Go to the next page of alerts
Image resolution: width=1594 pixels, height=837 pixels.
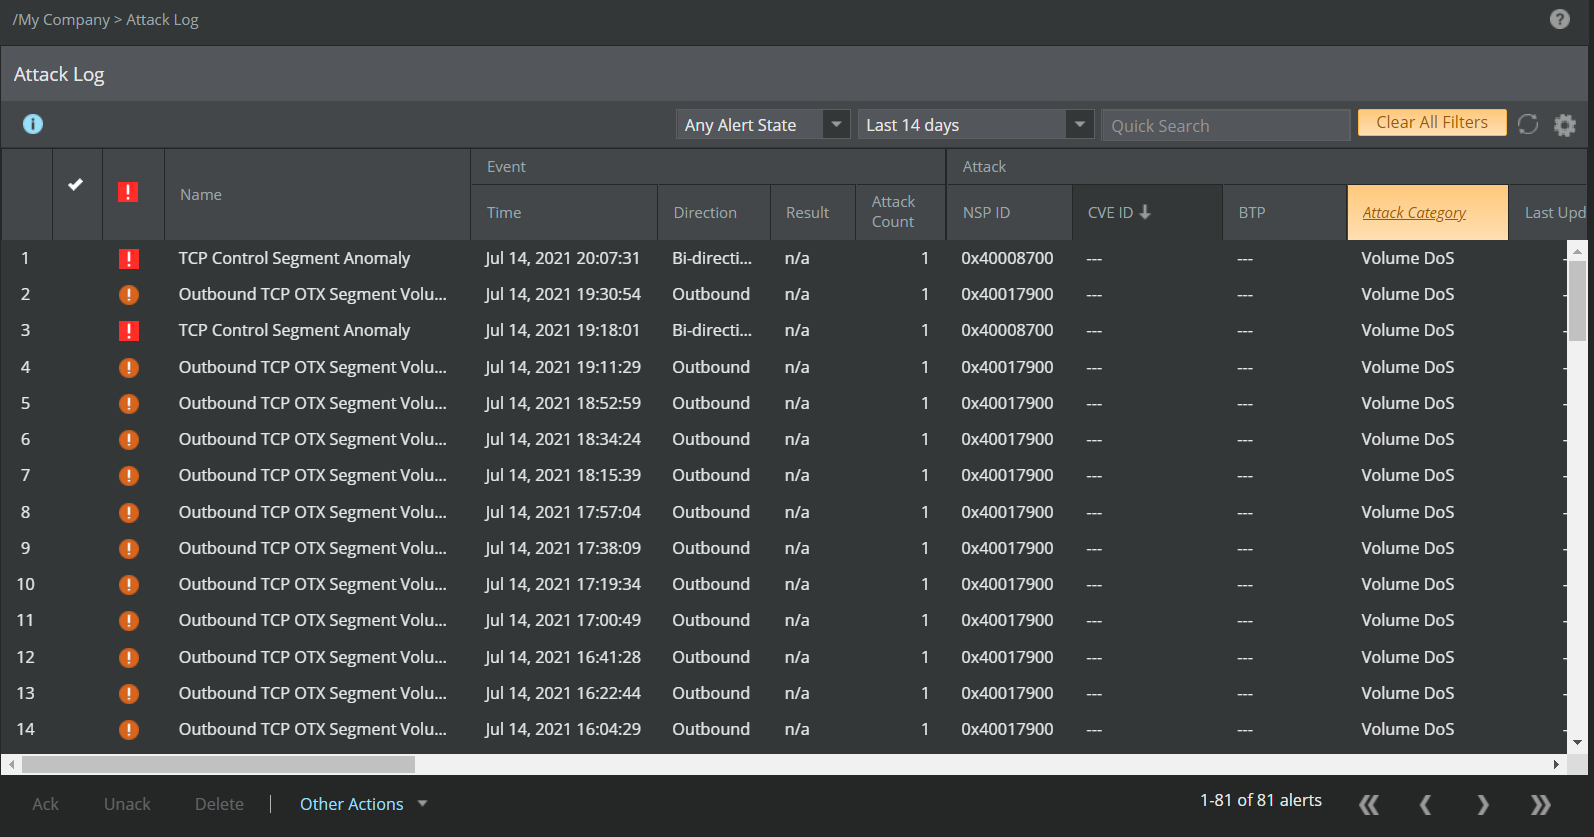click(1483, 804)
